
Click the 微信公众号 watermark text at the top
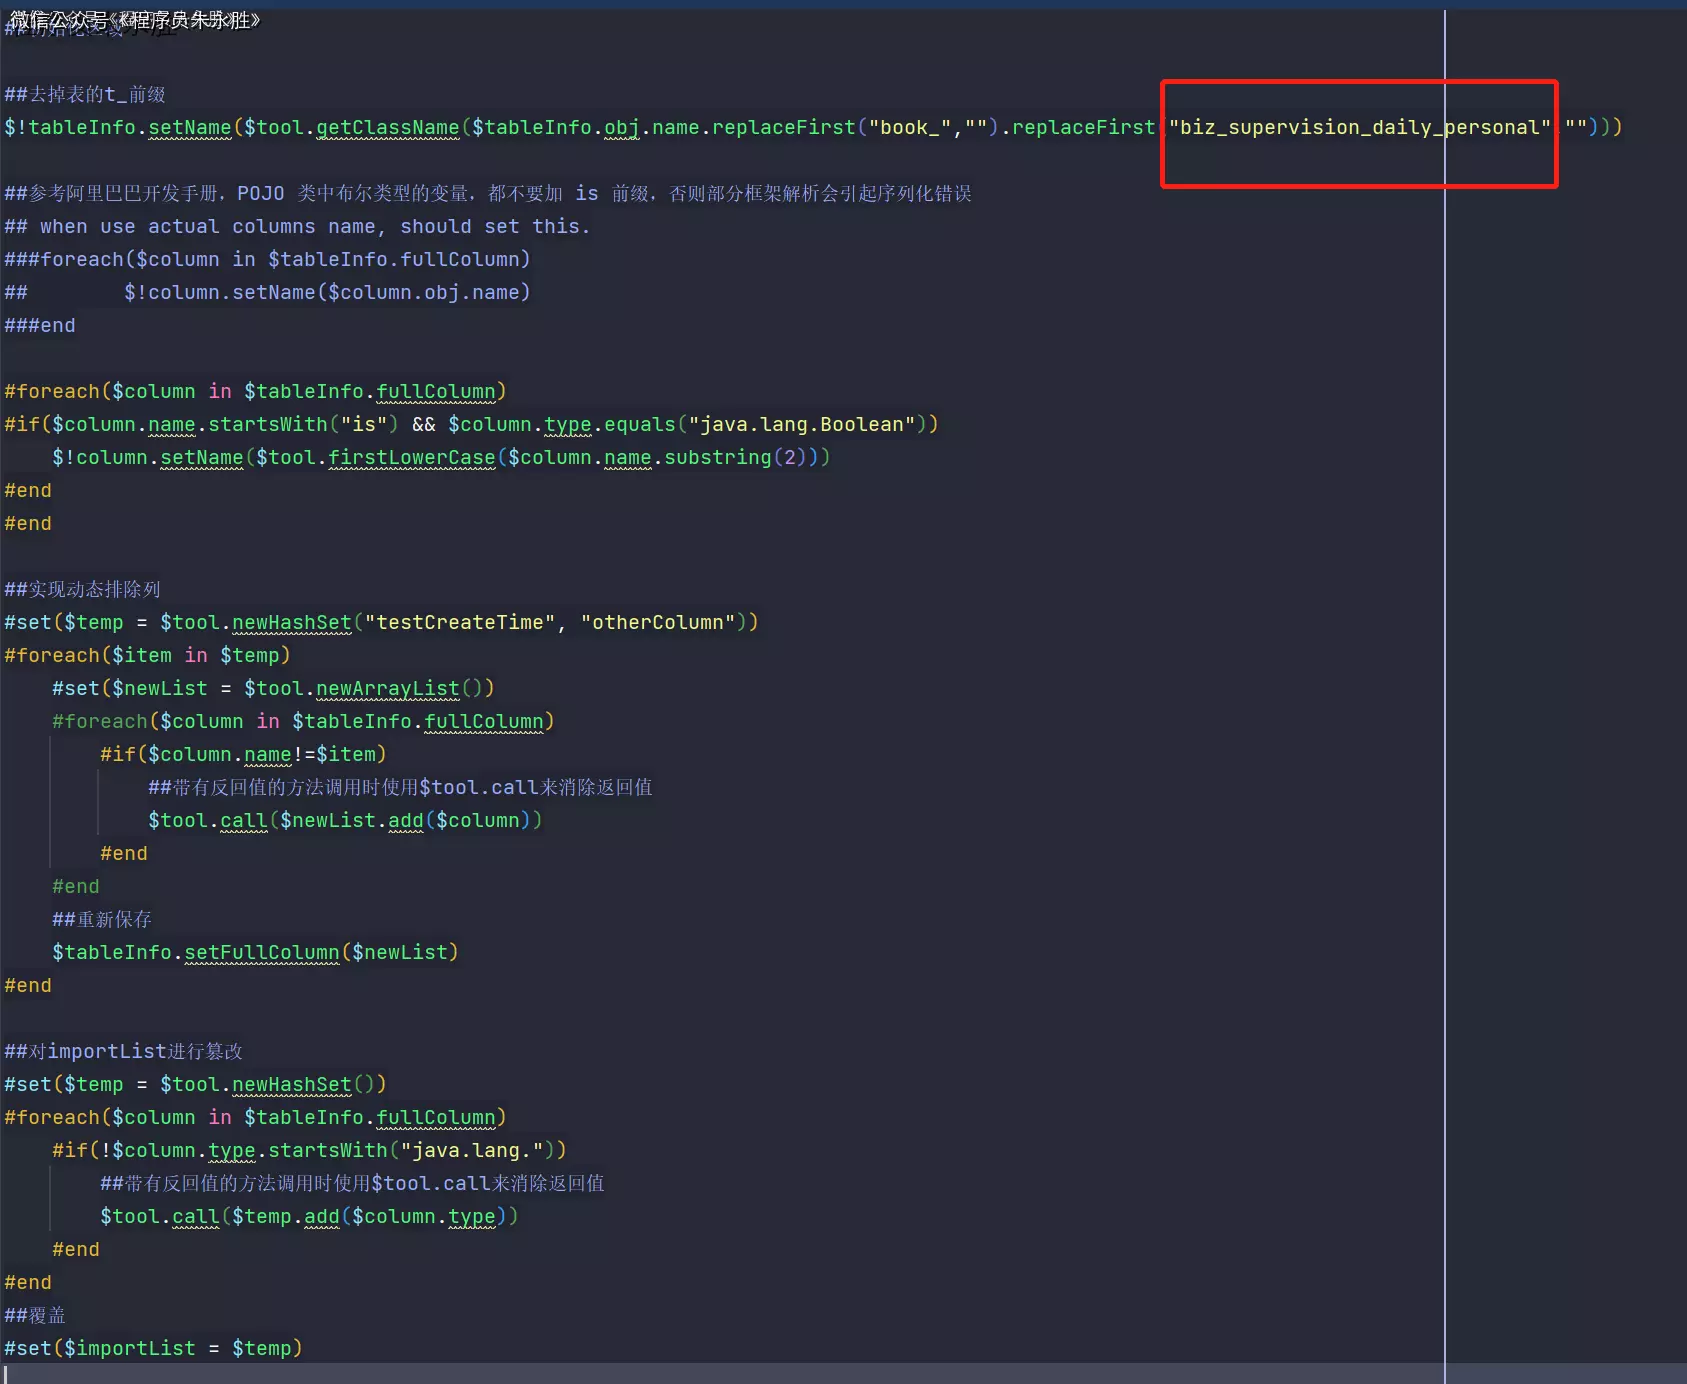pos(135,20)
